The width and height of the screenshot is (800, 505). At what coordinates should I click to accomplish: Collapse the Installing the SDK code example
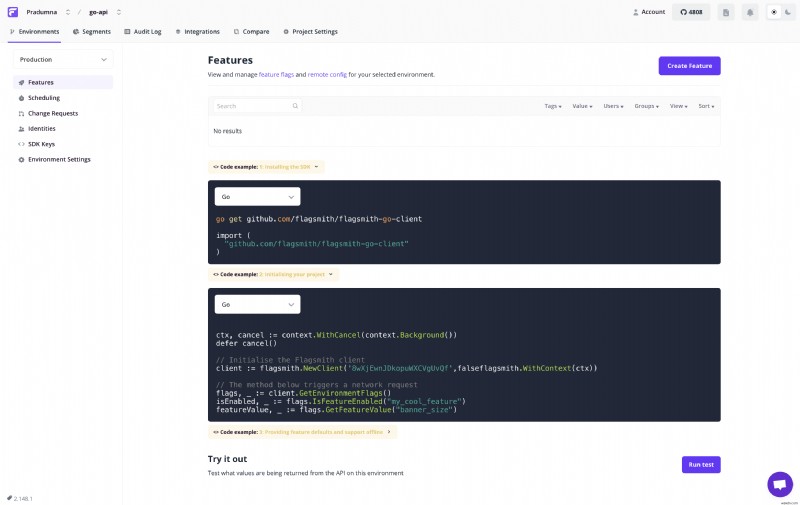[x=266, y=167]
